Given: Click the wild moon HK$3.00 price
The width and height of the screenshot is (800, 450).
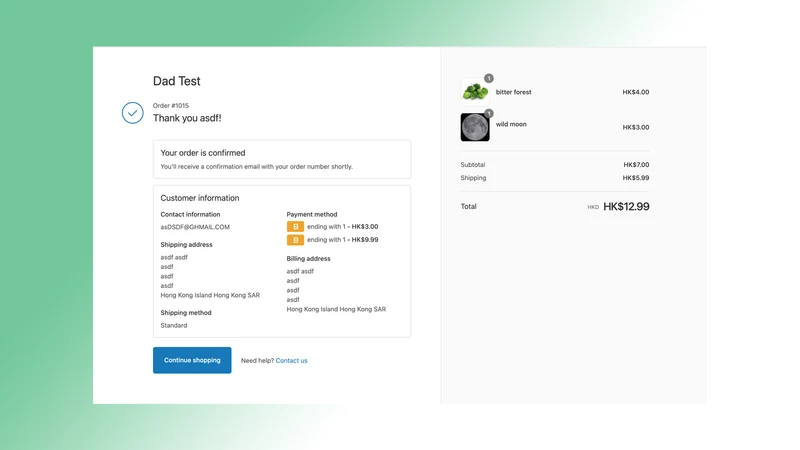Looking at the screenshot, I should (636, 128).
